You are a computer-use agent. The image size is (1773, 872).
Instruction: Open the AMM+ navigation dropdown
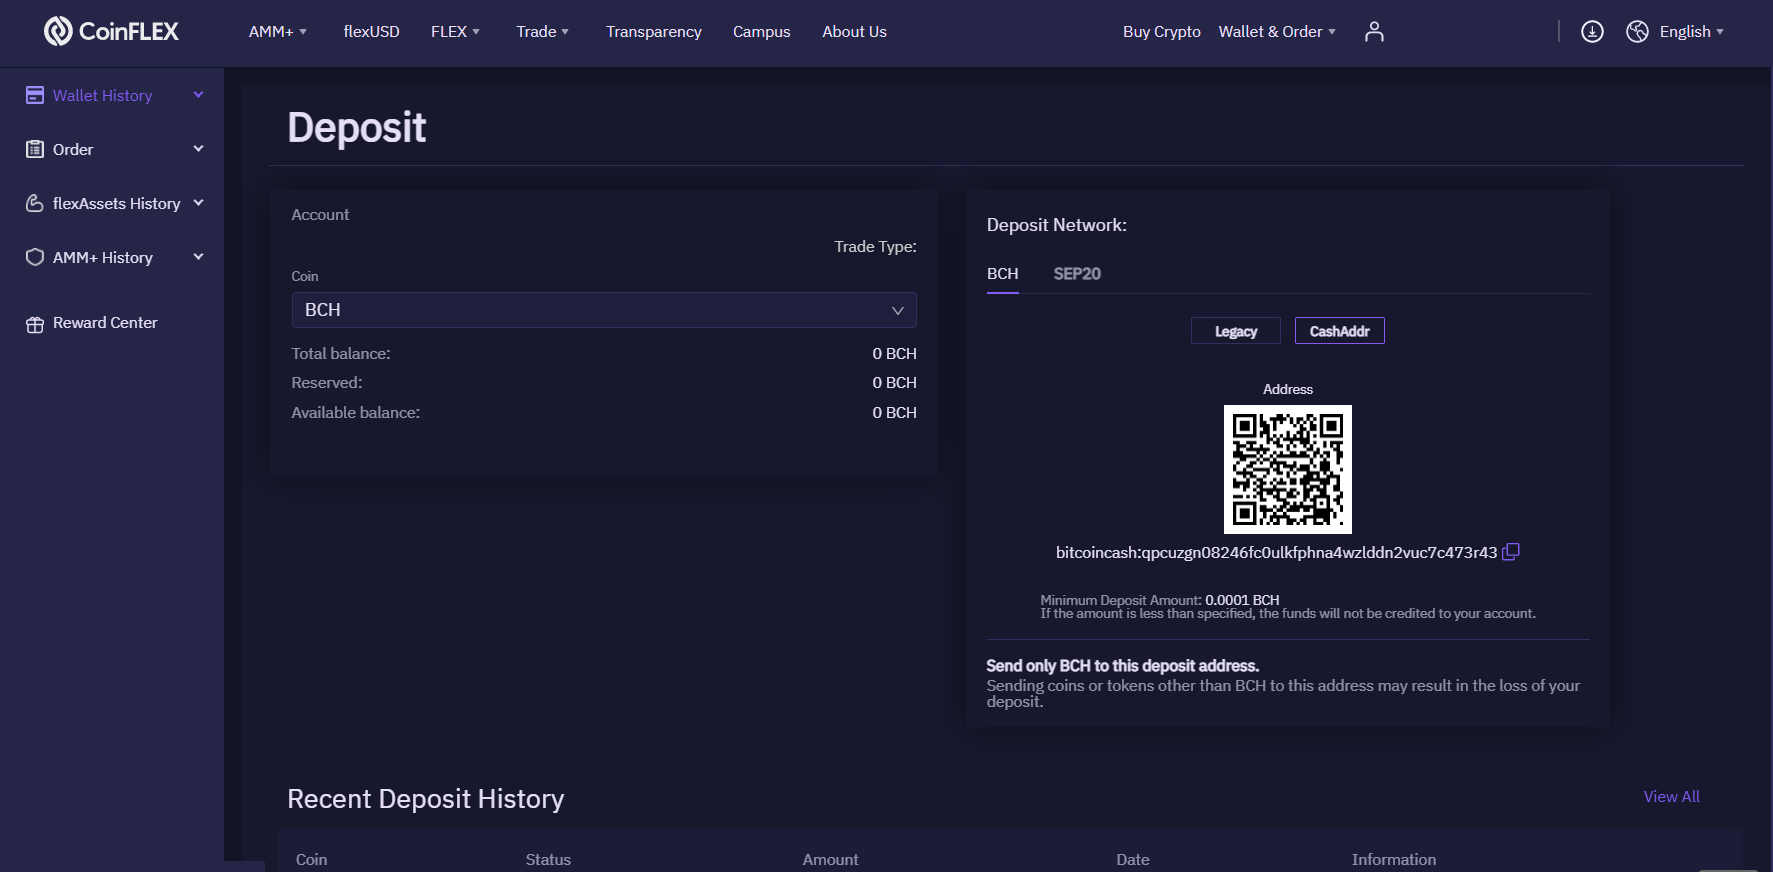click(x=278, y=32)
